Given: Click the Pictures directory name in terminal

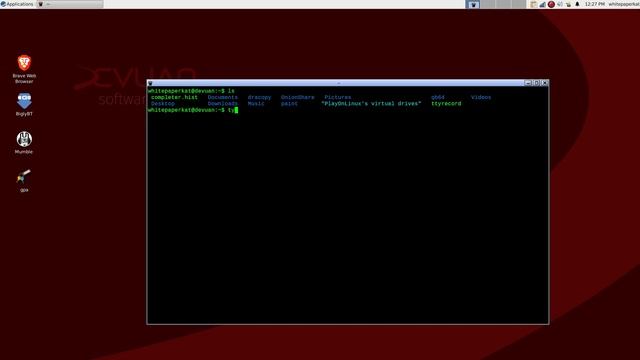Looking at the screenshot, I should tap(338, 97).
